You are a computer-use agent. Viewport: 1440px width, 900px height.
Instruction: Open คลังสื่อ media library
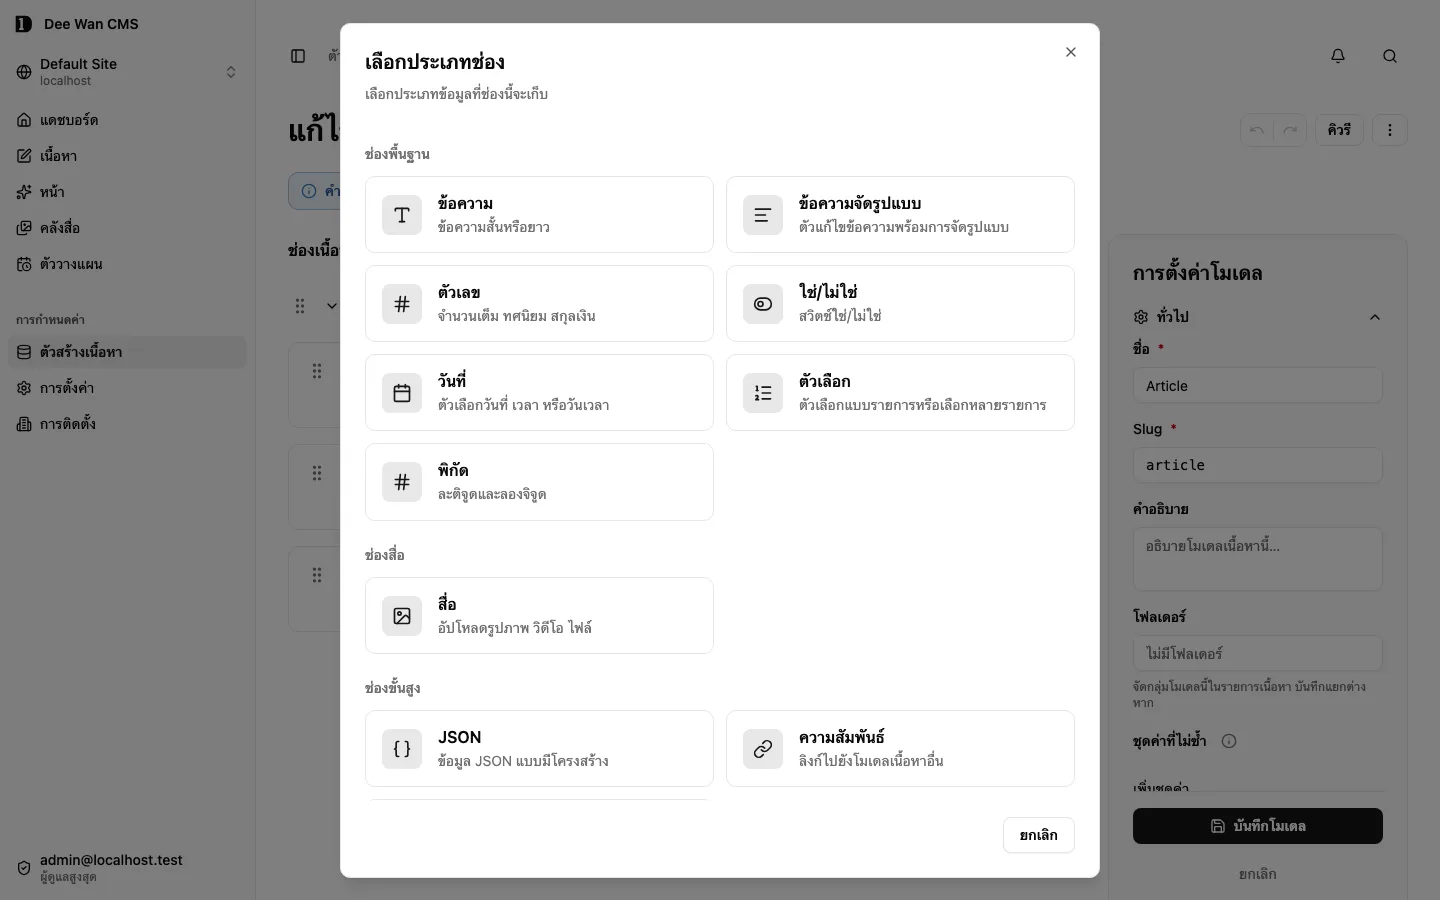128,228
